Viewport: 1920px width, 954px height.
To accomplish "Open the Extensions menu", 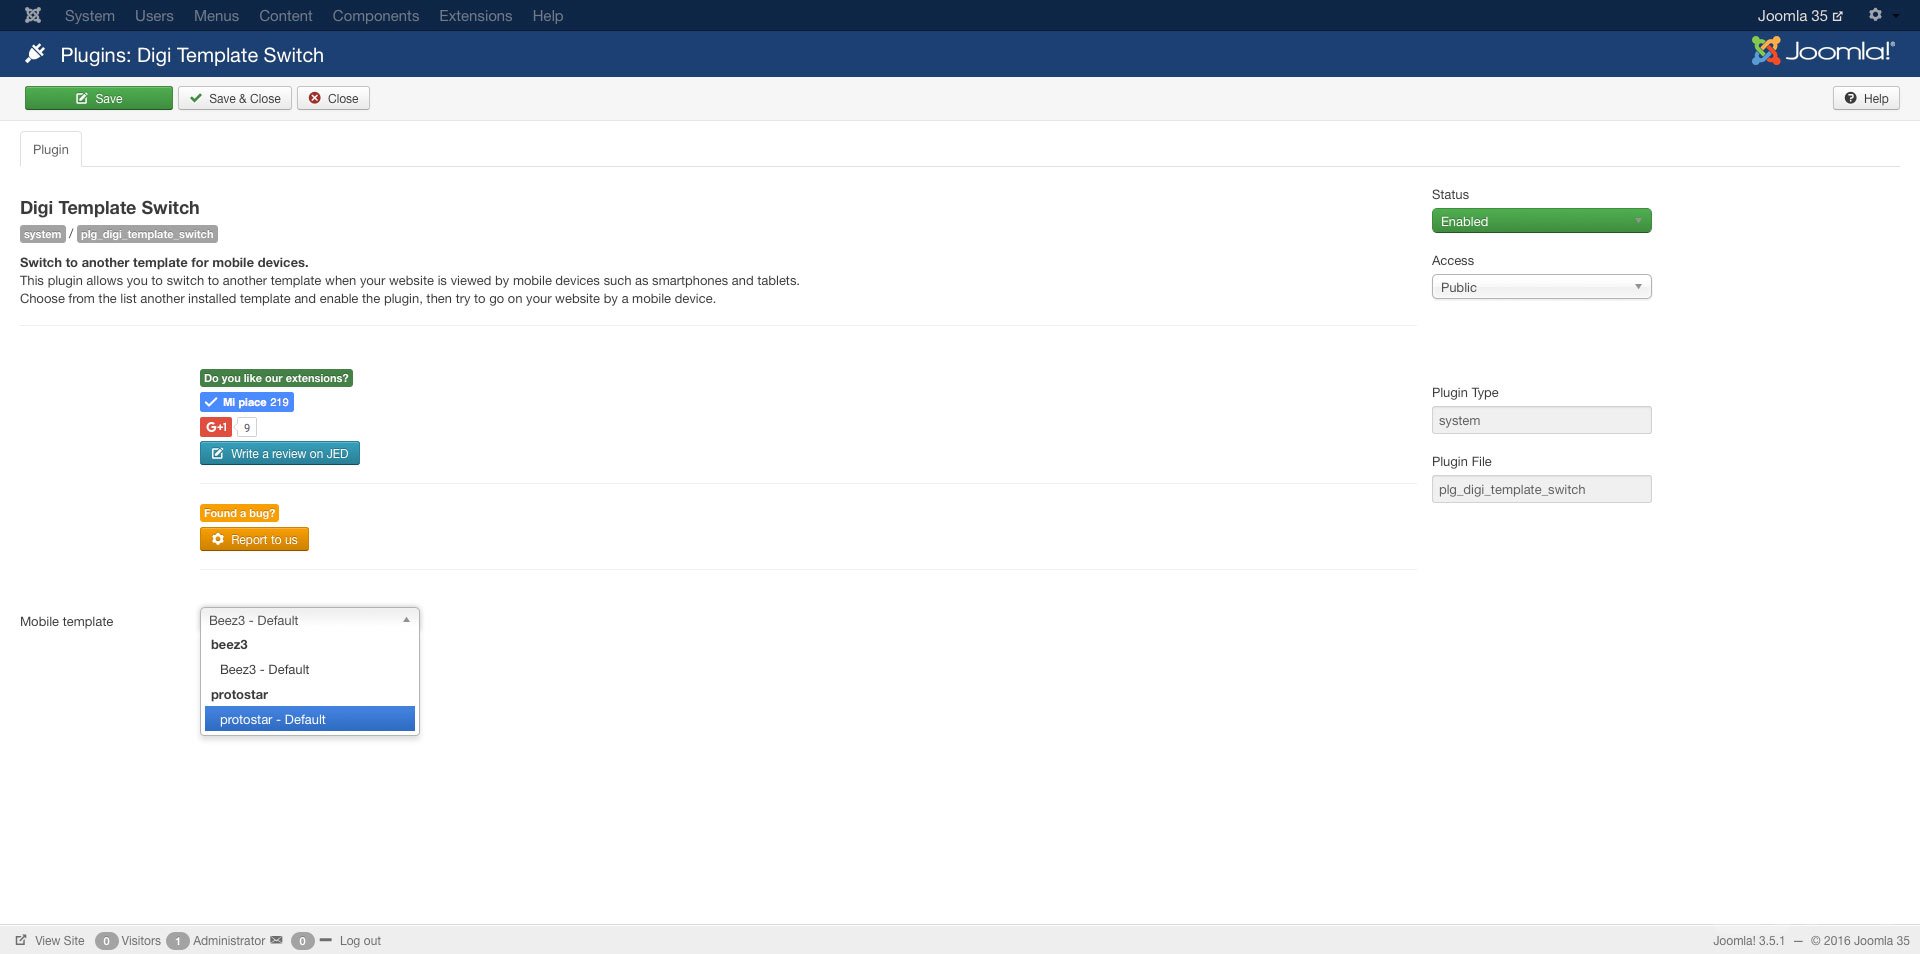I will pos(475,16).
